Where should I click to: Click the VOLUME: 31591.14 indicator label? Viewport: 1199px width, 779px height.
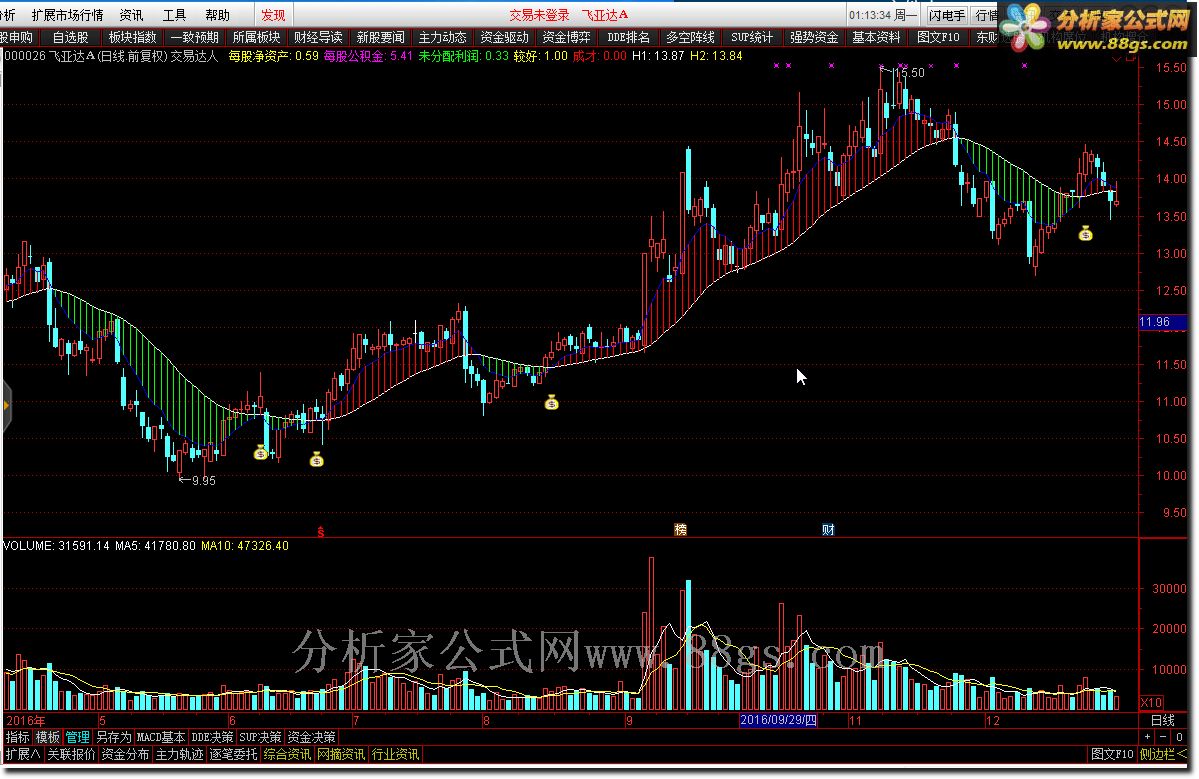[x=57, y=546]
